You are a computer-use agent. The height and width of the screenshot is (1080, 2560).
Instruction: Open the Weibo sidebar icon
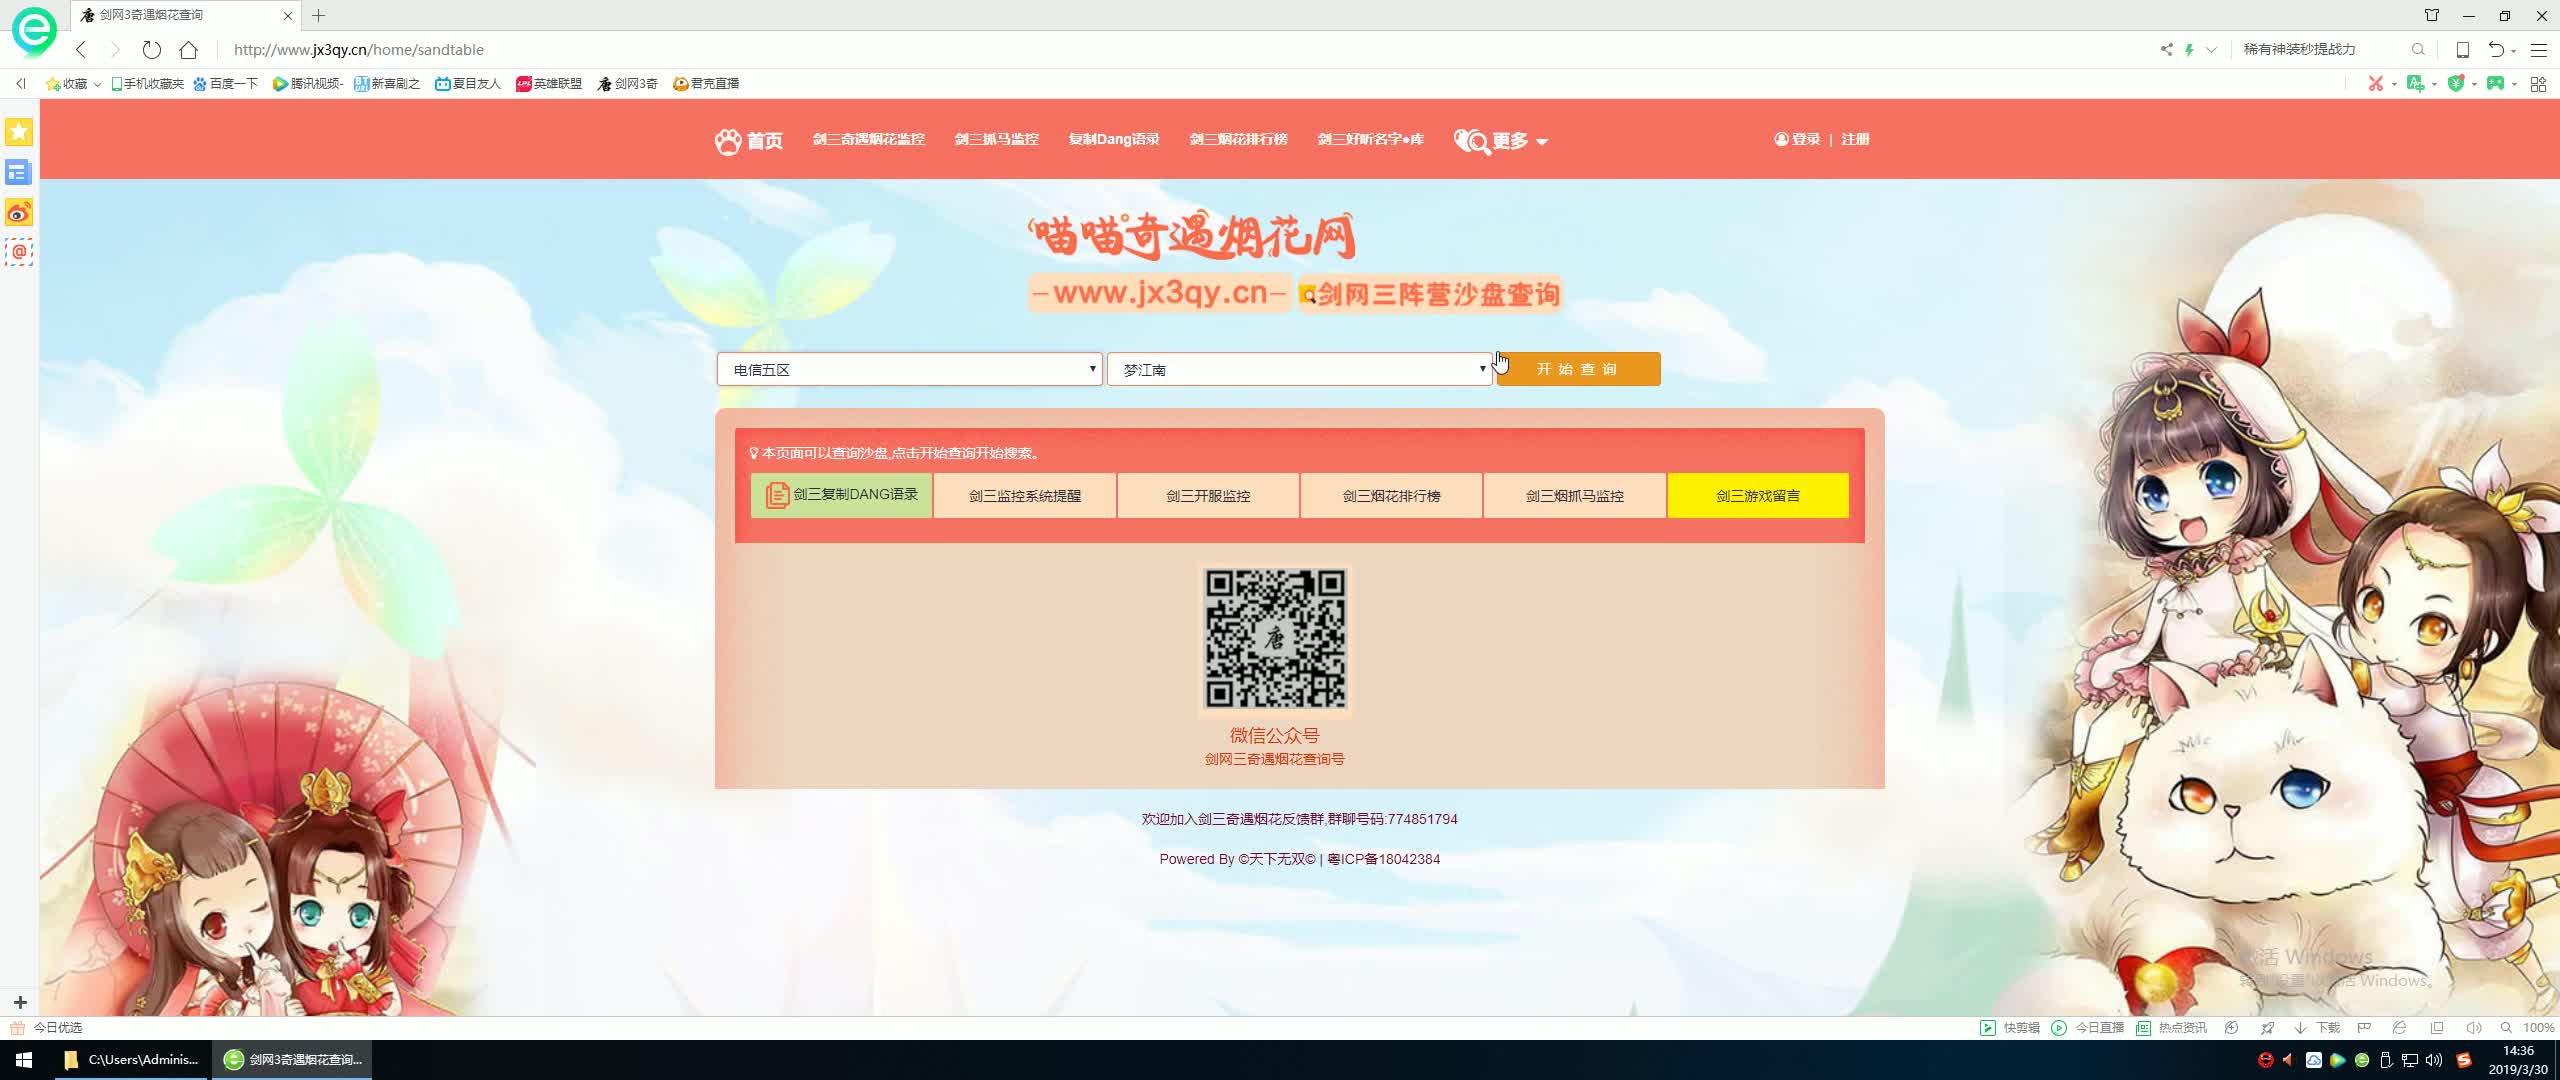tap(19, 212)
